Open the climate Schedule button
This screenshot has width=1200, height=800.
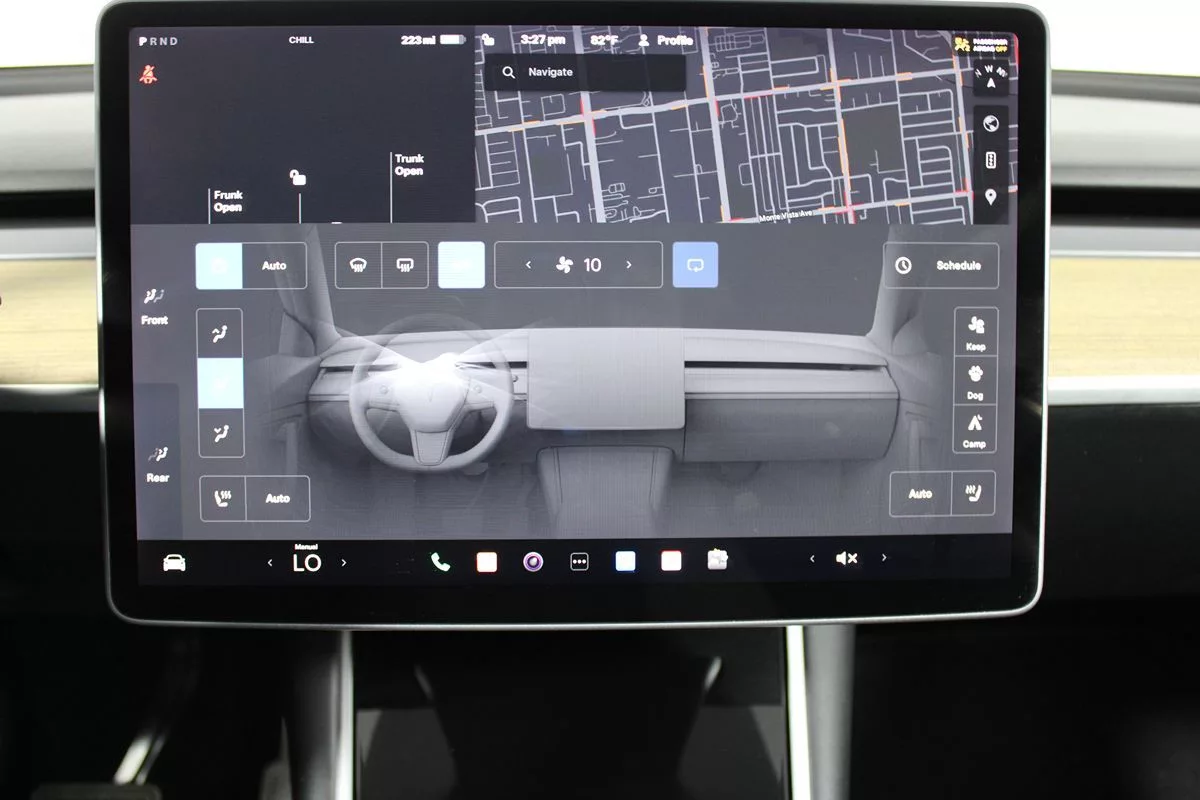coord(941,266)
